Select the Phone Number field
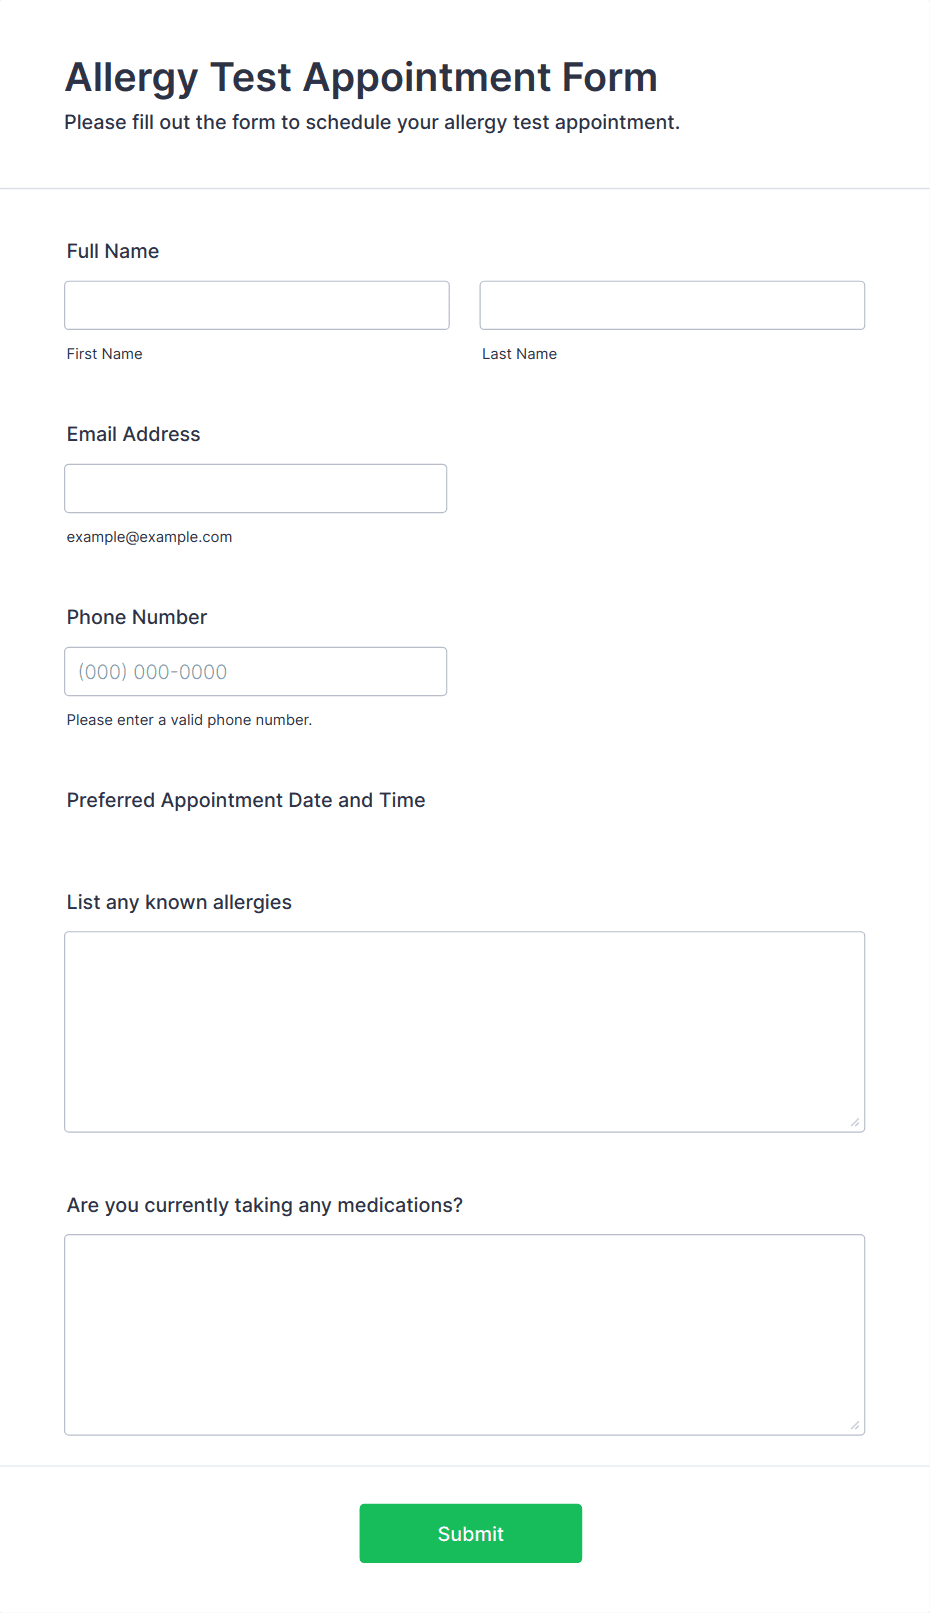The image size is (930, 1613). 256,671
